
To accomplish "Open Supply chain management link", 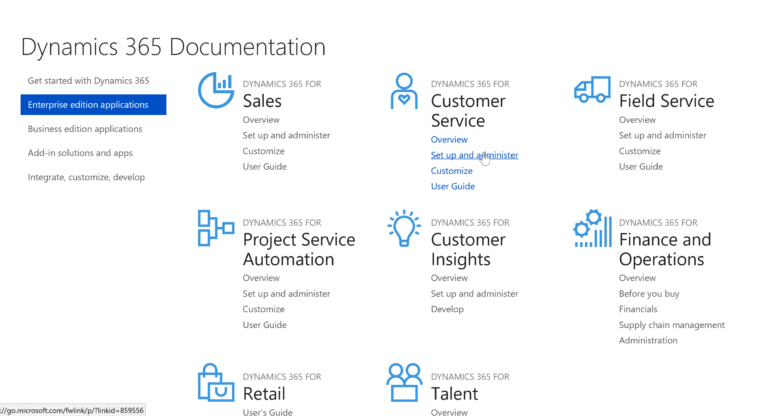I will click(x=672, y=325).
